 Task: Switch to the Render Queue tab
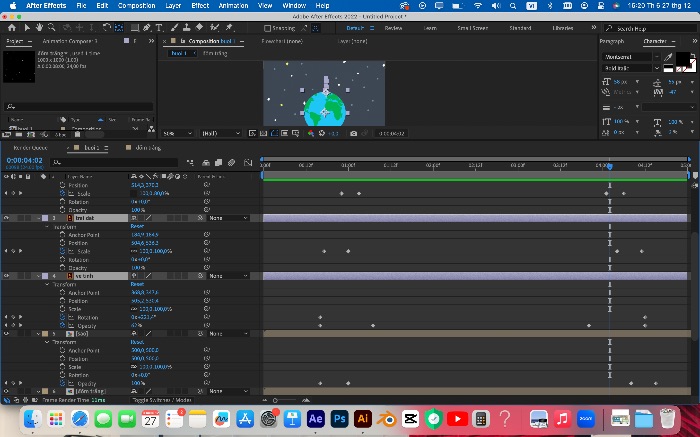click(x=30, y=148)
